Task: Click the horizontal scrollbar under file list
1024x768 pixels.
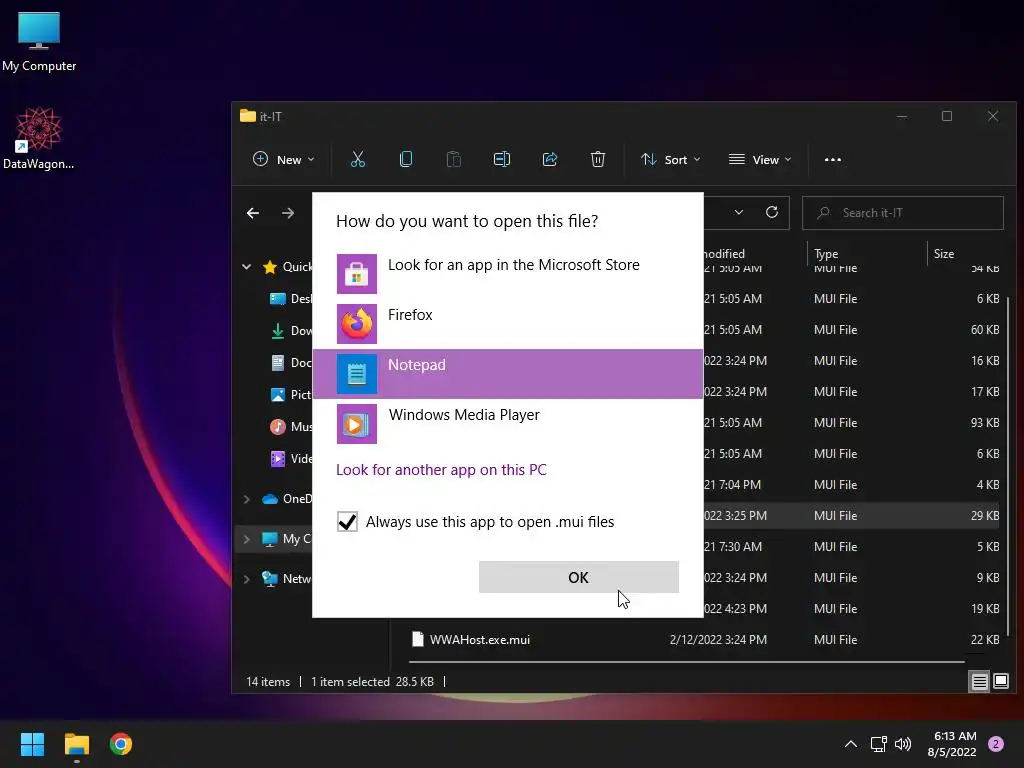Action: point(686,662)
